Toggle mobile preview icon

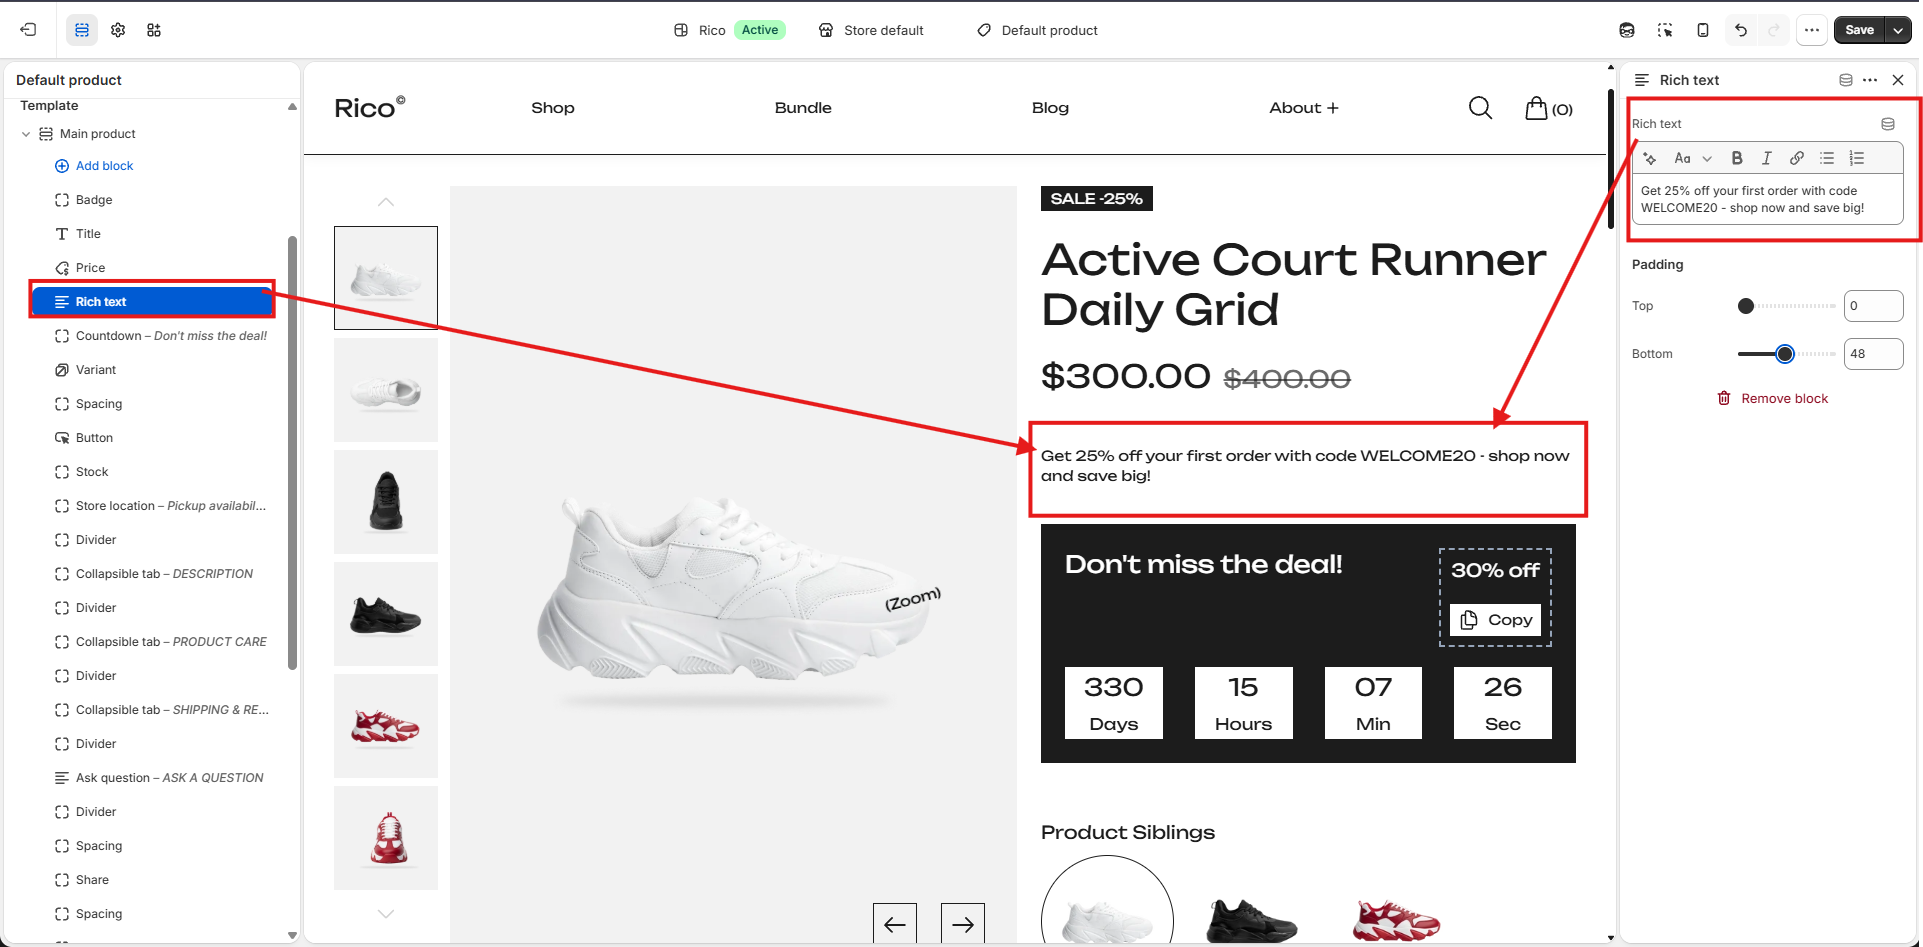coord(1703,30)
